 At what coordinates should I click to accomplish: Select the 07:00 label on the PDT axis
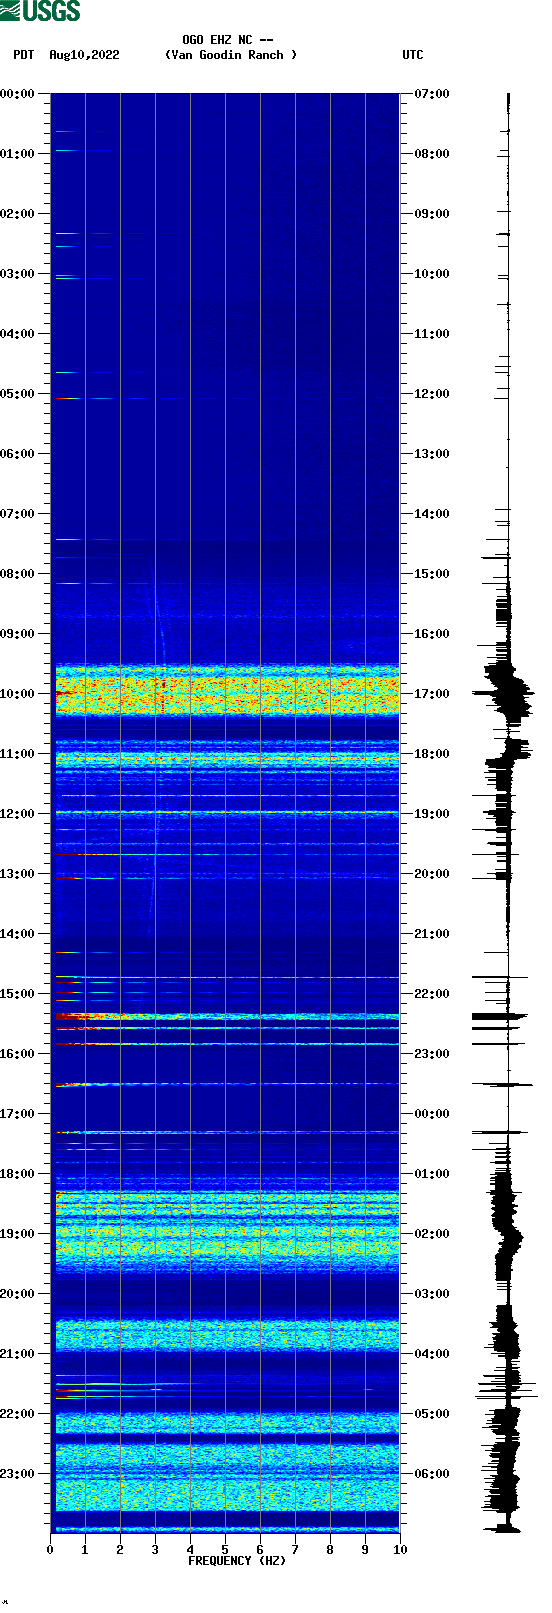pos(18,514)
